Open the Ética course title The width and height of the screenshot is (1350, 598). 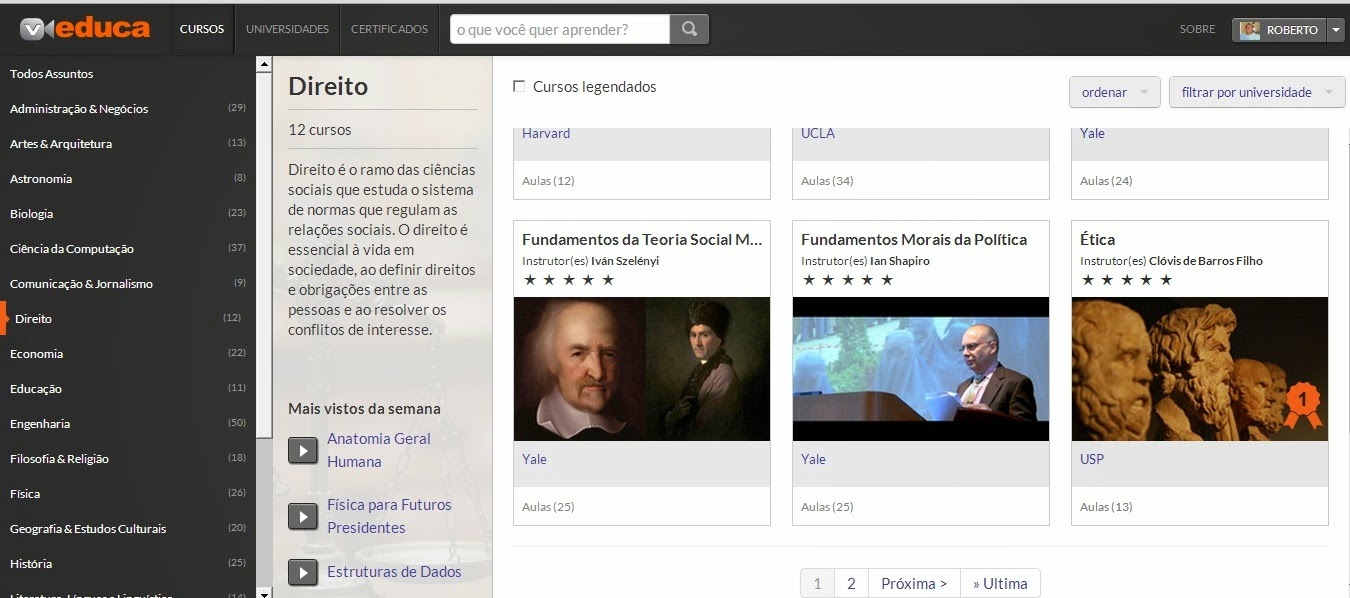1097,240
